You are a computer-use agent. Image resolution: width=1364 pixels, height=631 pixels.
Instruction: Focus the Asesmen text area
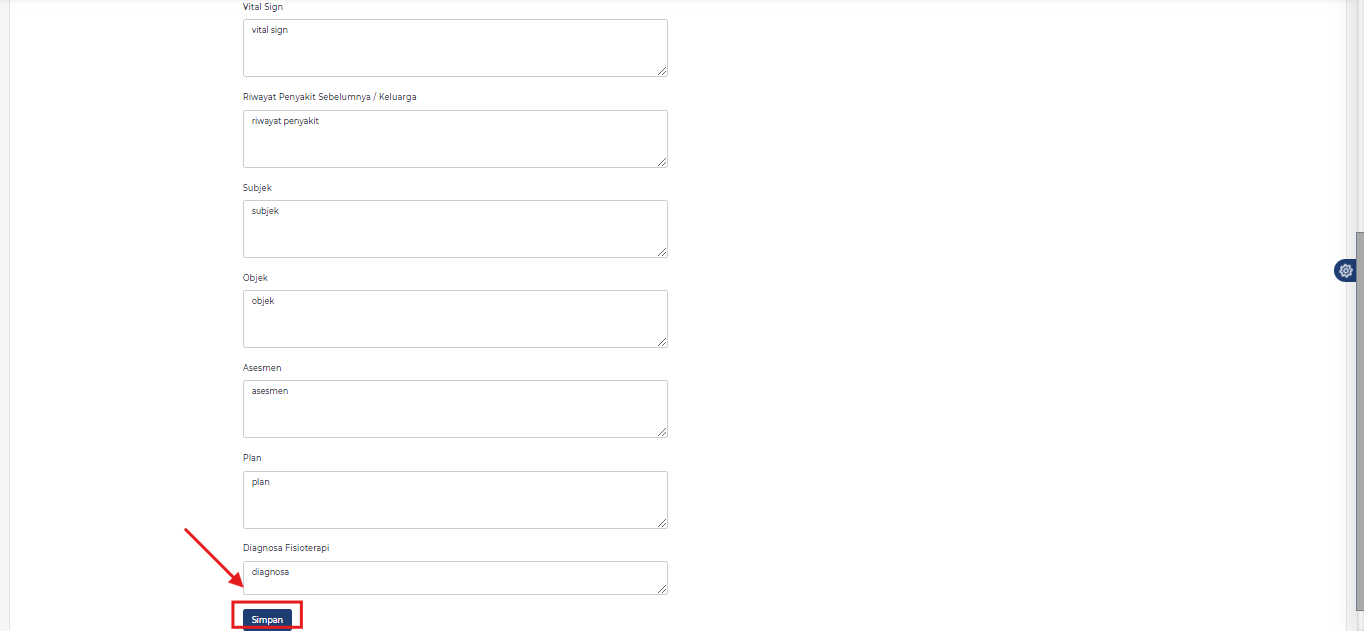point(455,408)
